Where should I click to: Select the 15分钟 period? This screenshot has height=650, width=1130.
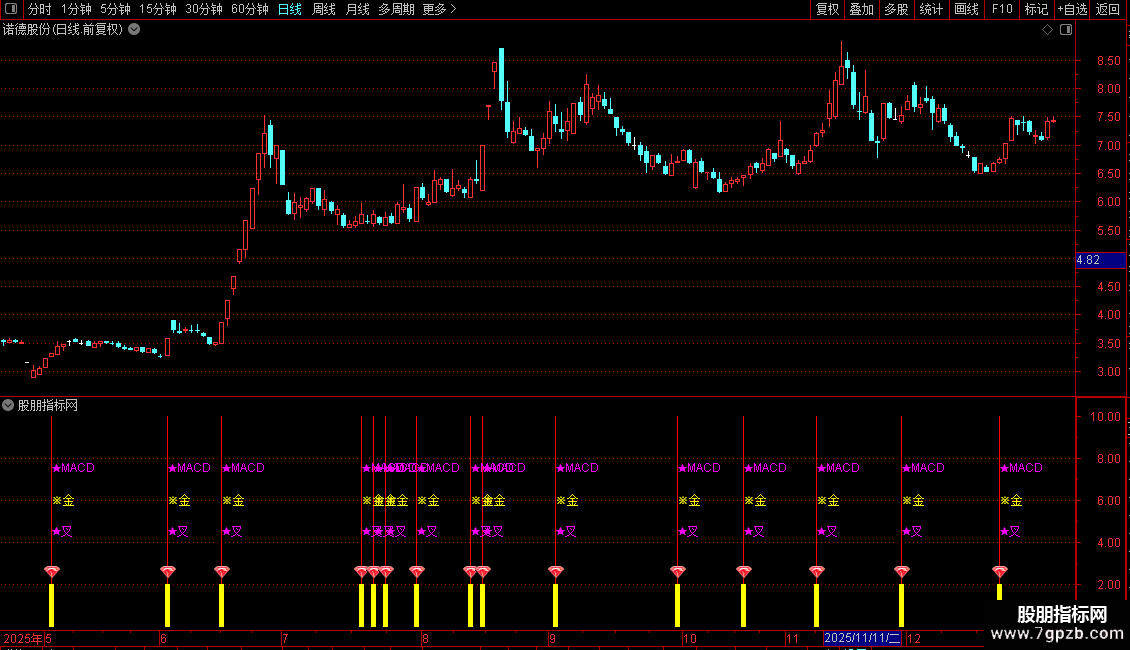point(158,9)
